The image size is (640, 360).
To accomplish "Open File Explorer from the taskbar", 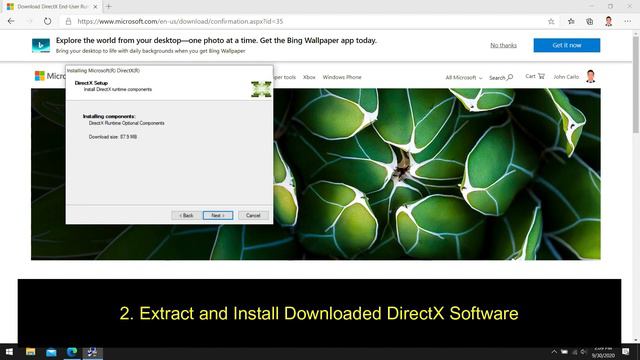I will 31,352.
